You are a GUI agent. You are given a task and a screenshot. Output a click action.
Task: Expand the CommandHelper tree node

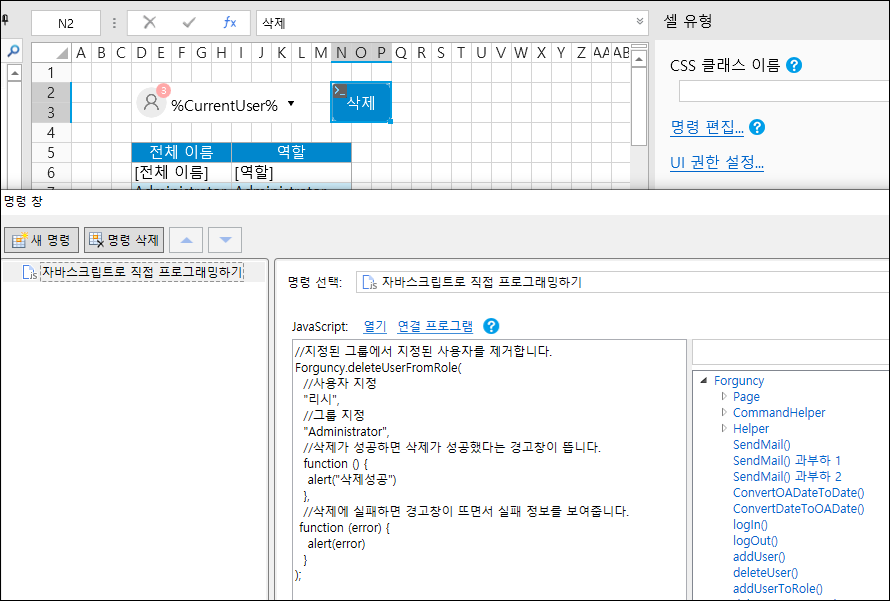724,413
